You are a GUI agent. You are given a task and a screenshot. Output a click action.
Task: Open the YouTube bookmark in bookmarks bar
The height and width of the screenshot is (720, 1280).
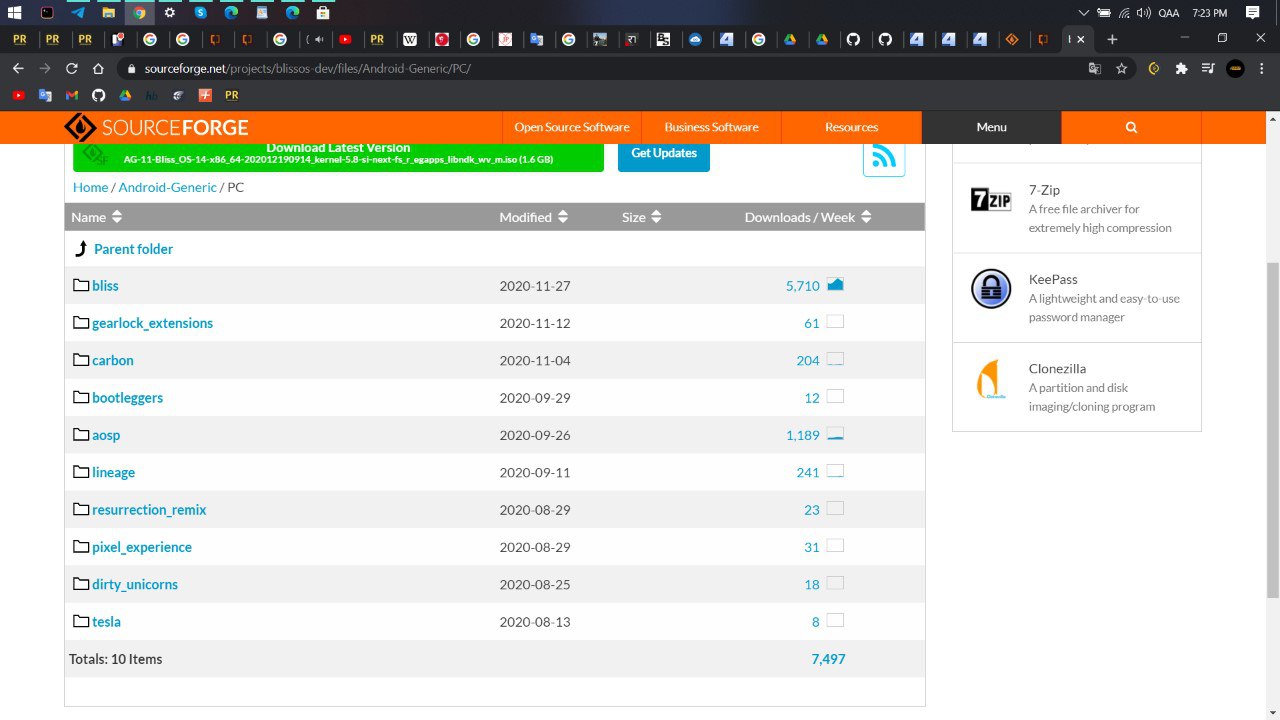(18, 95)
